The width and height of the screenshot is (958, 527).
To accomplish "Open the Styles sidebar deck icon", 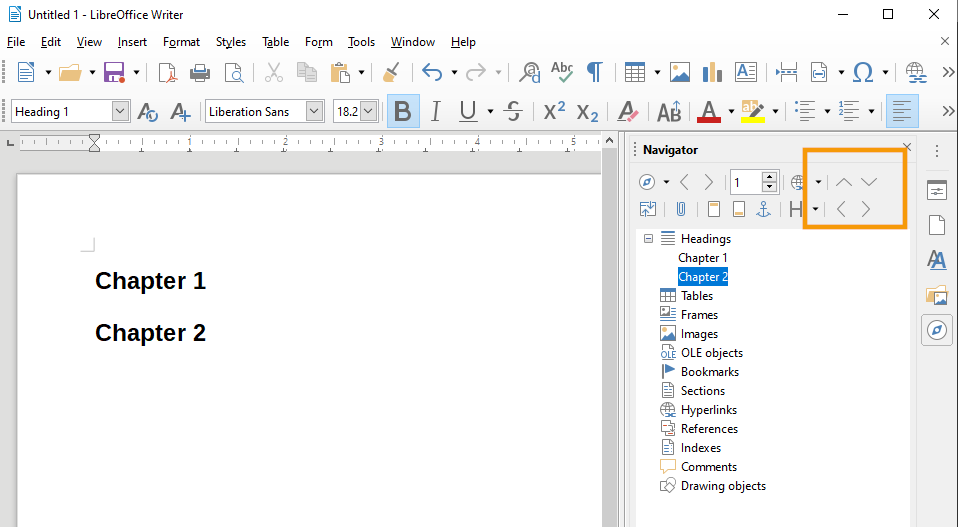I will (937, 260).
